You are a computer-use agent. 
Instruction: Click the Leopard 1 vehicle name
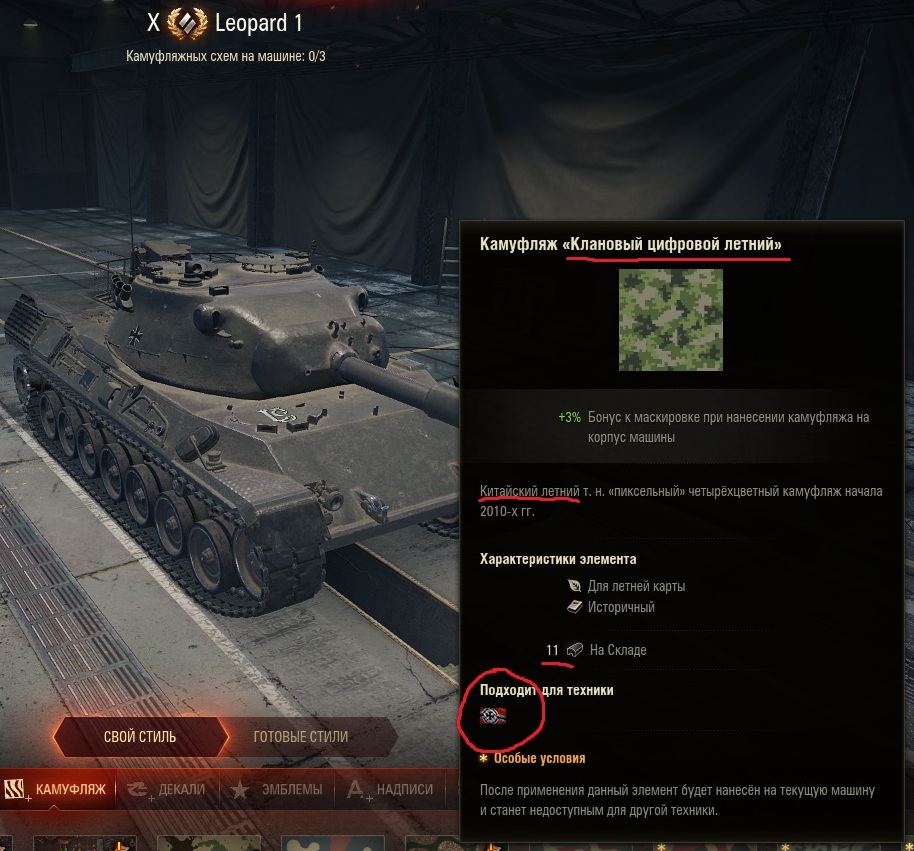pos(259,23)
